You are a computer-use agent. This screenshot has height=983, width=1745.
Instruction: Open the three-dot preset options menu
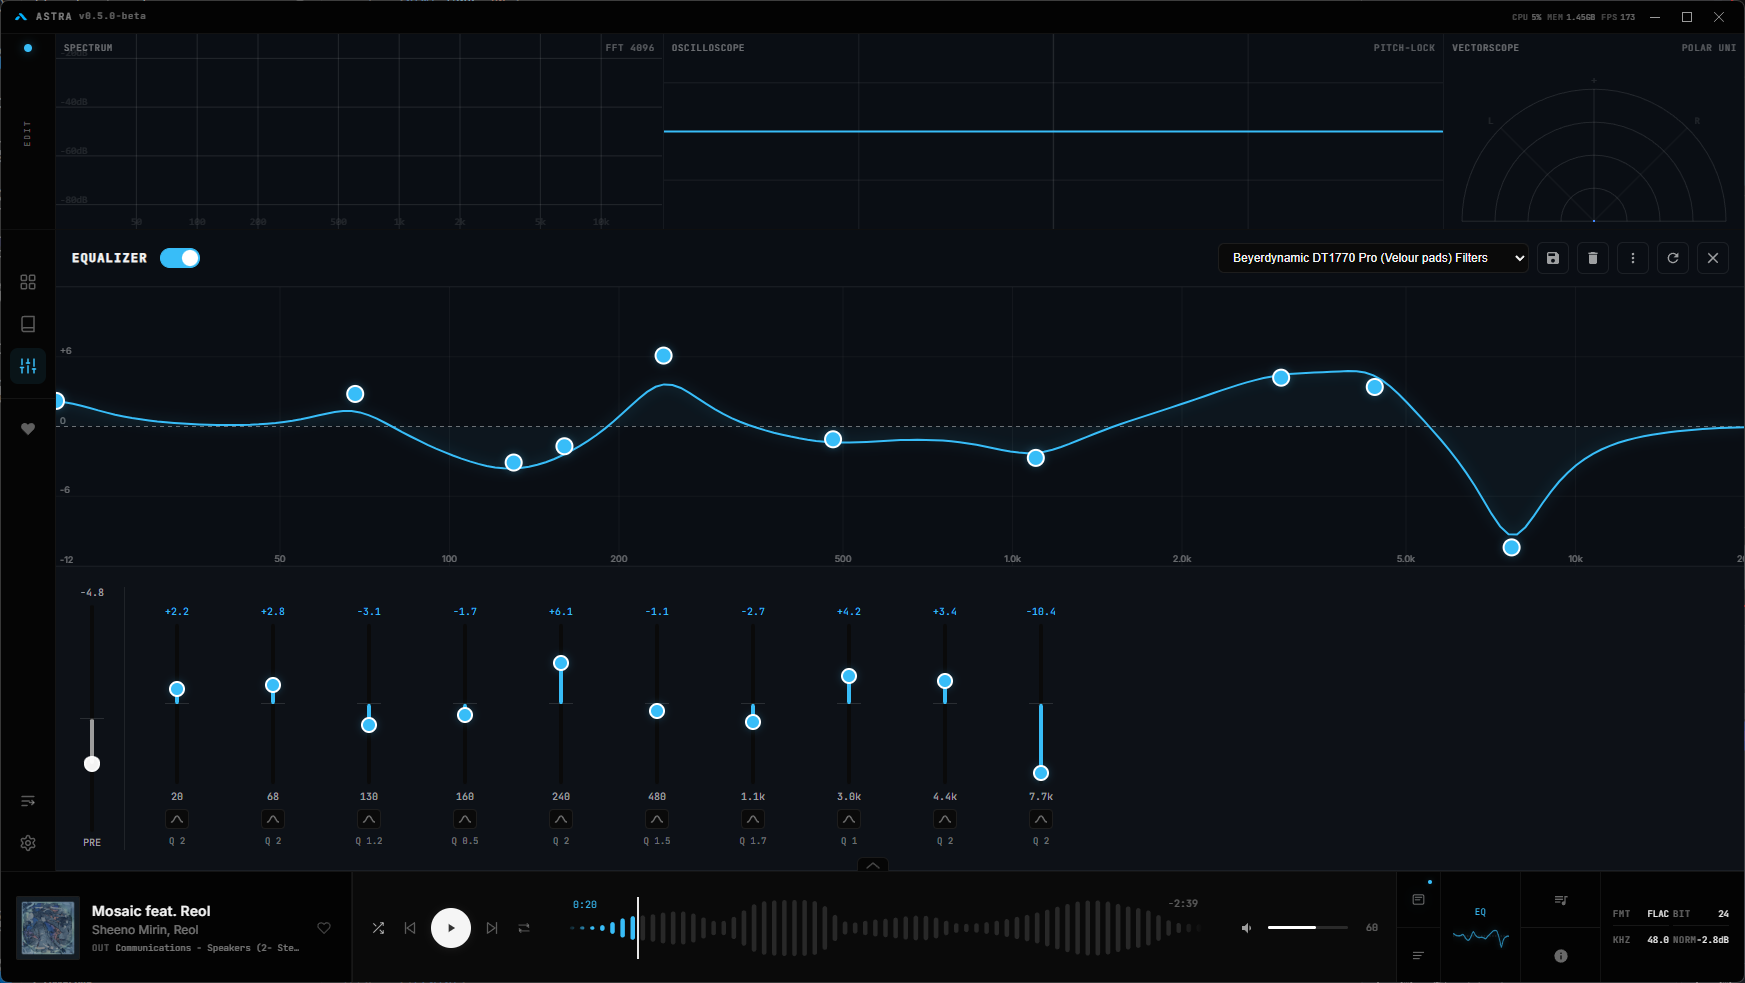[1632, 258]
